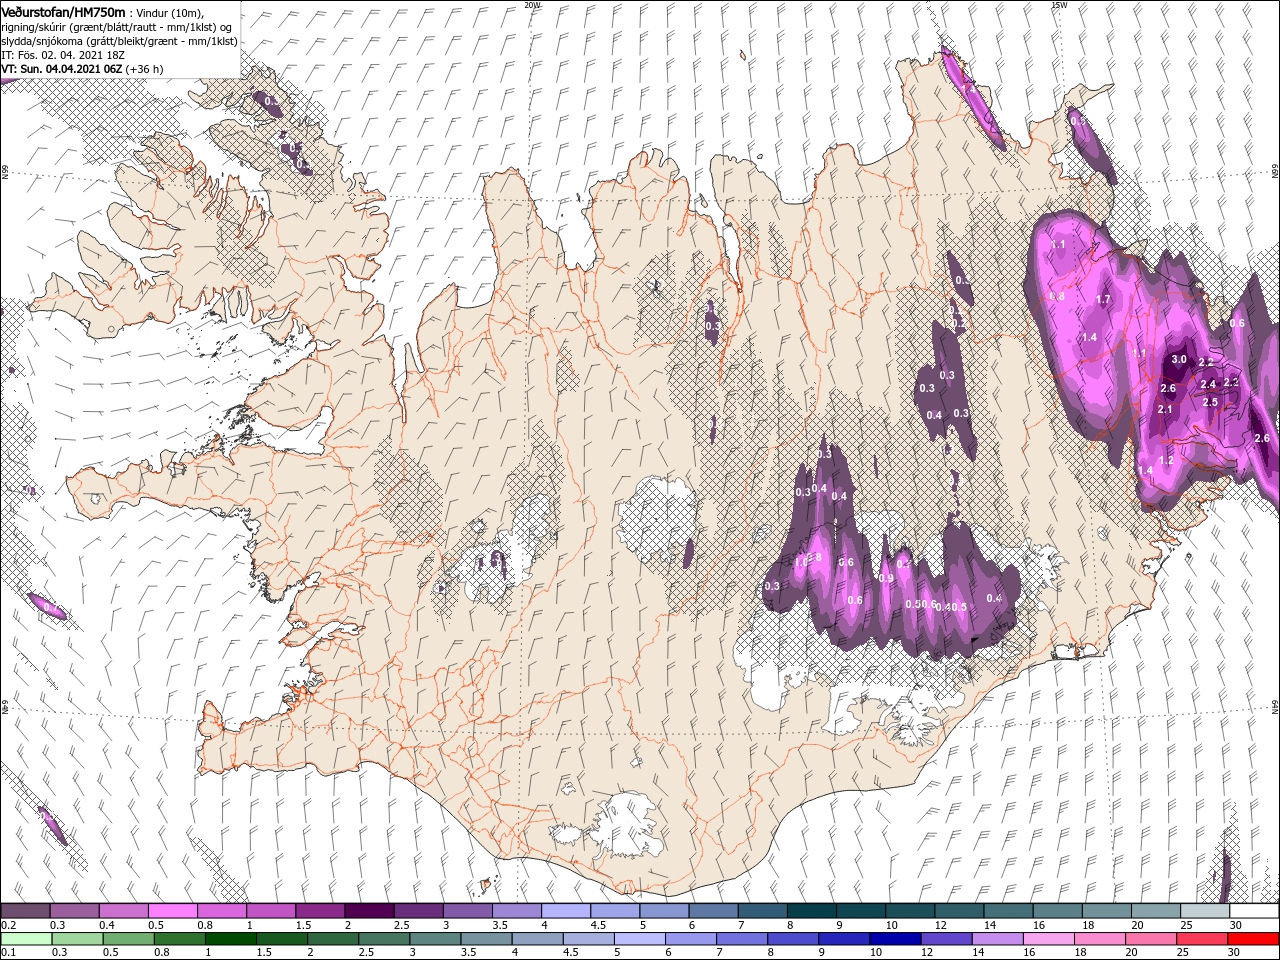
Task: Click the '0.9' precipitation value on the map
Action: click(x=886, y=579)
